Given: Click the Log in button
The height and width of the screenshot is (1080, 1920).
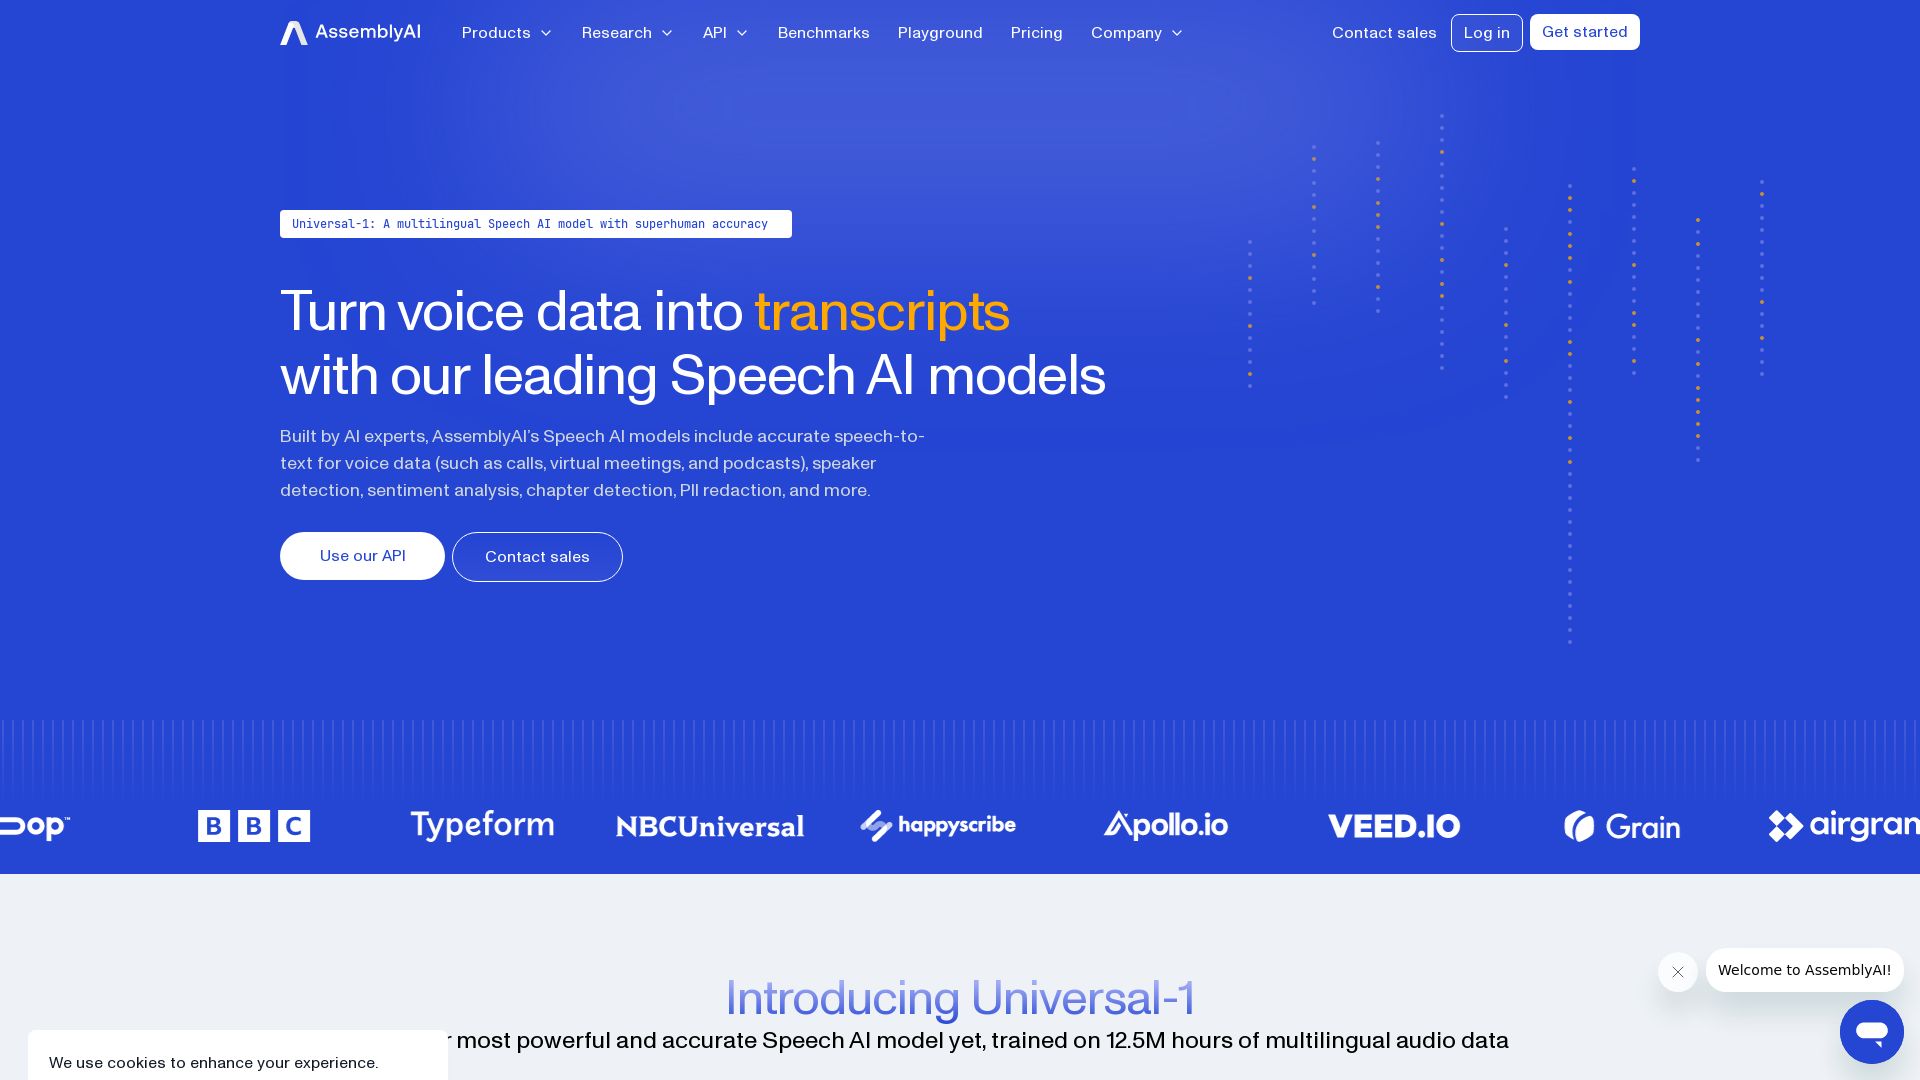Looking at the screenshot, I should 1486,33.
